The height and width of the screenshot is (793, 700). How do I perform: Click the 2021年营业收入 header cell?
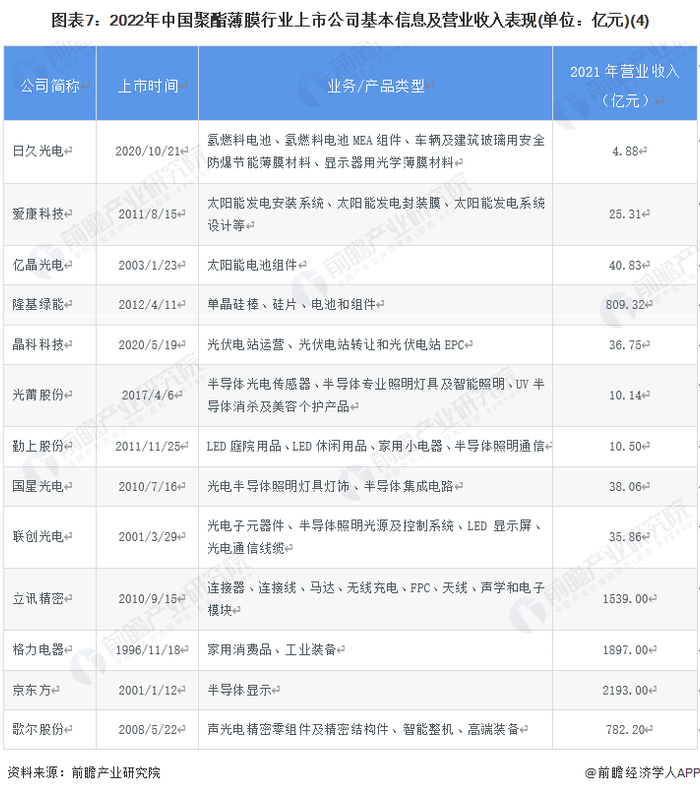pyautogui.click(x=625, y=84)
